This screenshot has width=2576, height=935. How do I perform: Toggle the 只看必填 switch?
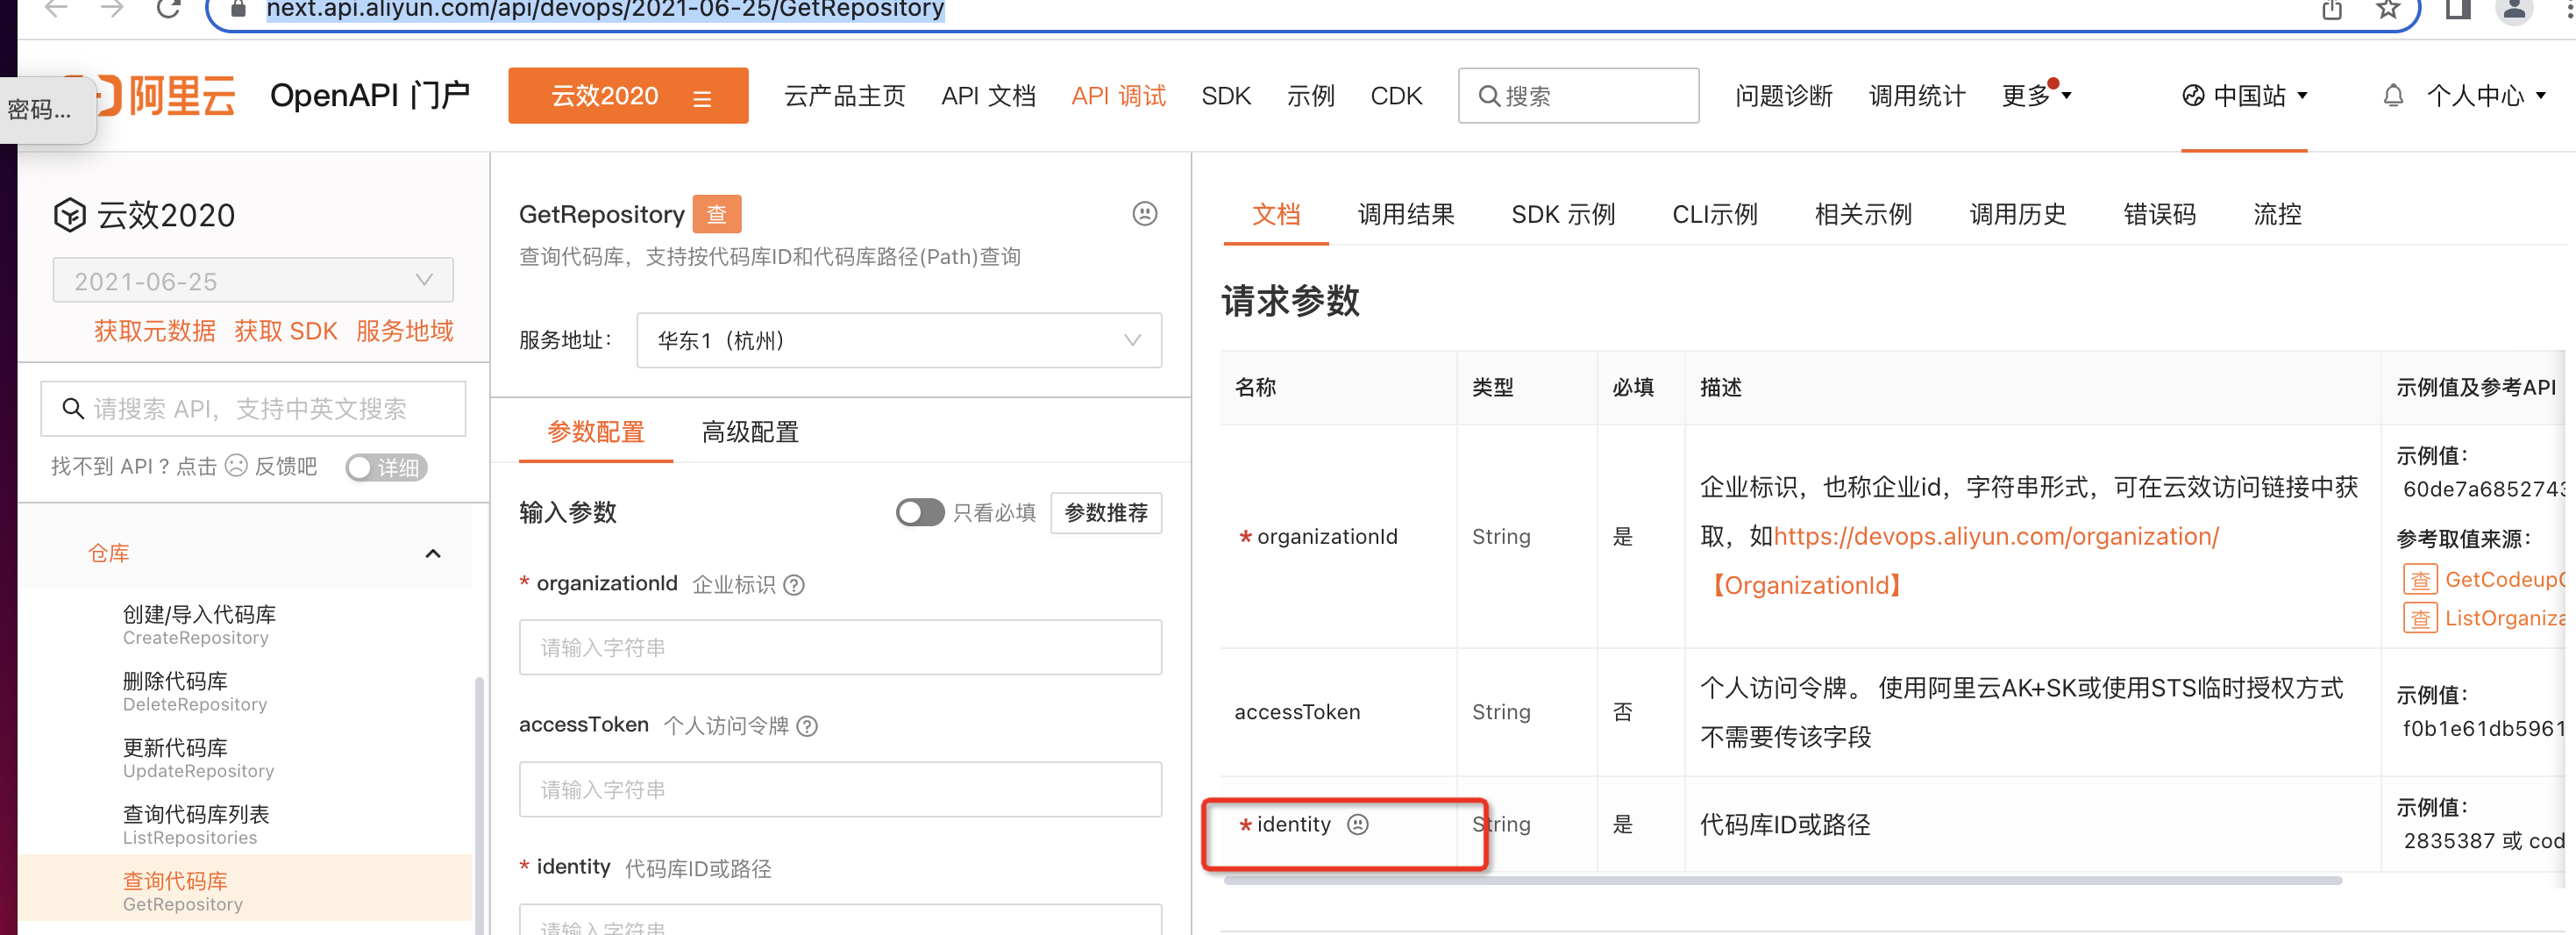920,513
